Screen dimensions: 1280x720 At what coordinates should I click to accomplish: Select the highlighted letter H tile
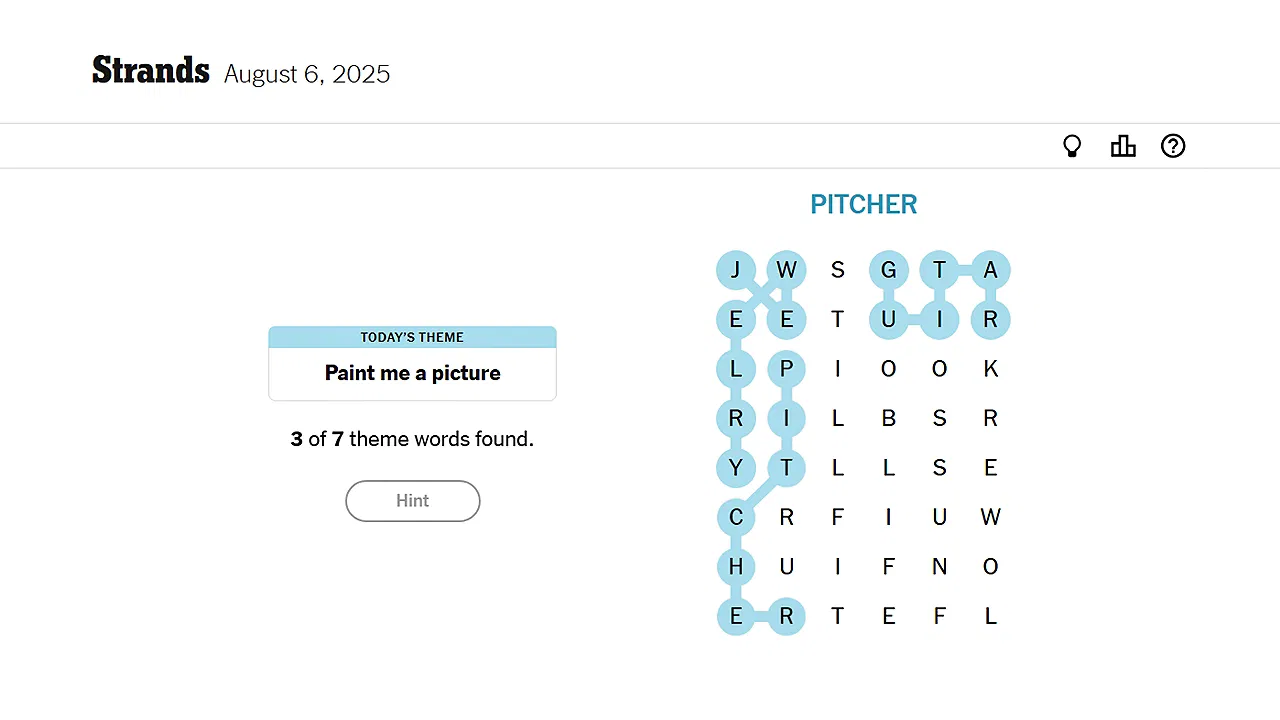pos(736,567)
